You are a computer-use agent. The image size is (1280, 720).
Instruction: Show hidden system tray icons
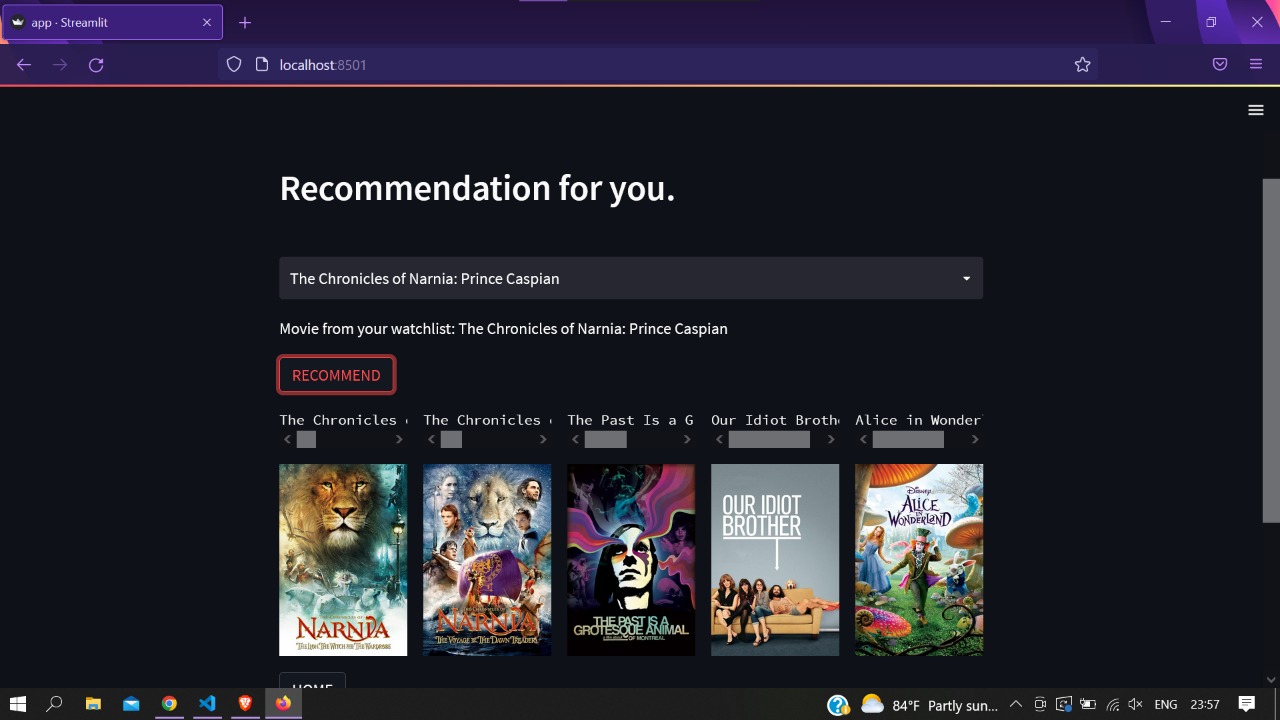1015,705
